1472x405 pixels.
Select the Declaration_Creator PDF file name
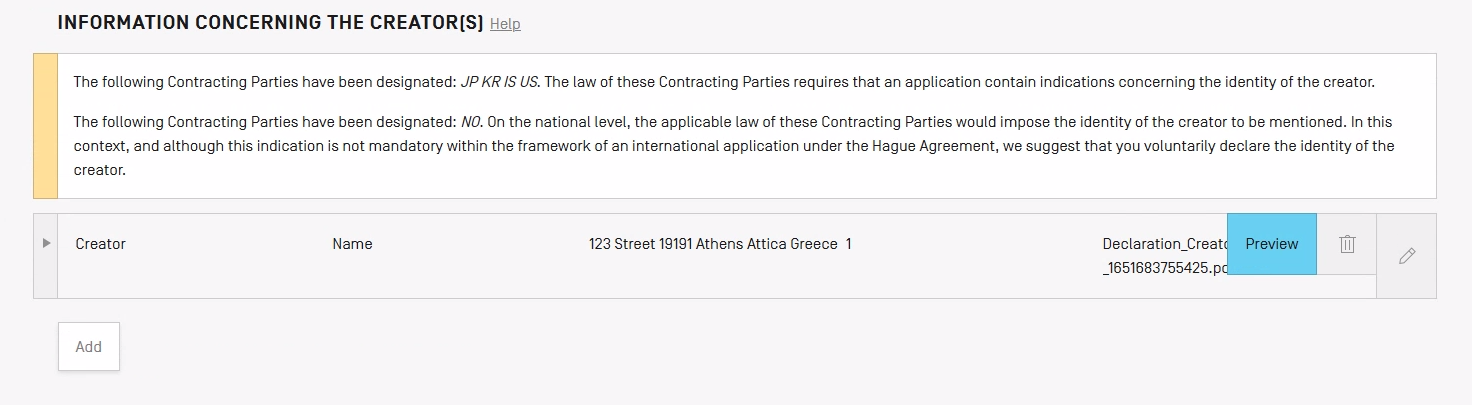pyautogui.click(x=1164, y=244)
